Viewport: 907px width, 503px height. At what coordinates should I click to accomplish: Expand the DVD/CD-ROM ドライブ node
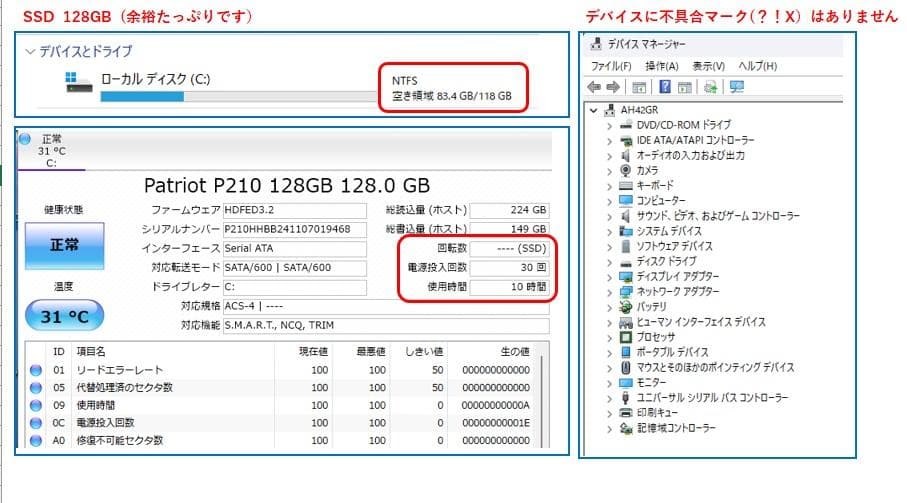[x=609, y=125]
